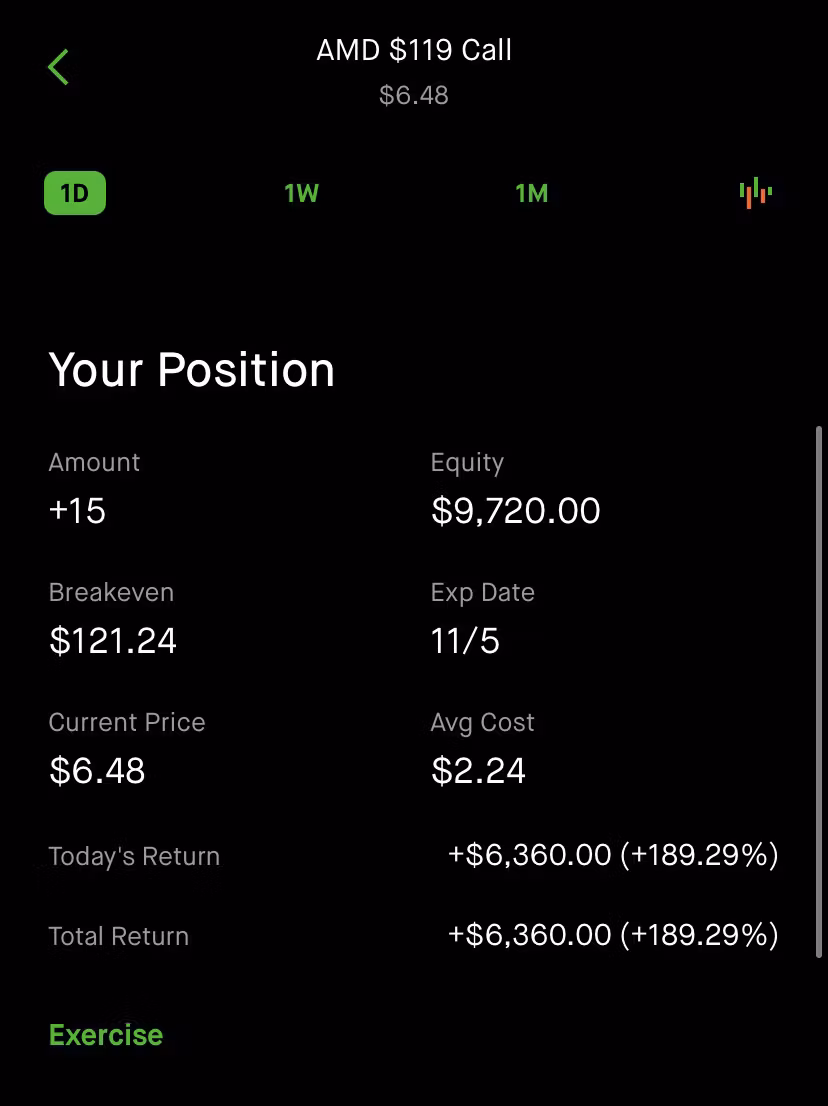Tap the Total Return label
Screen dimensions: 828x1106
click(118, 936)
